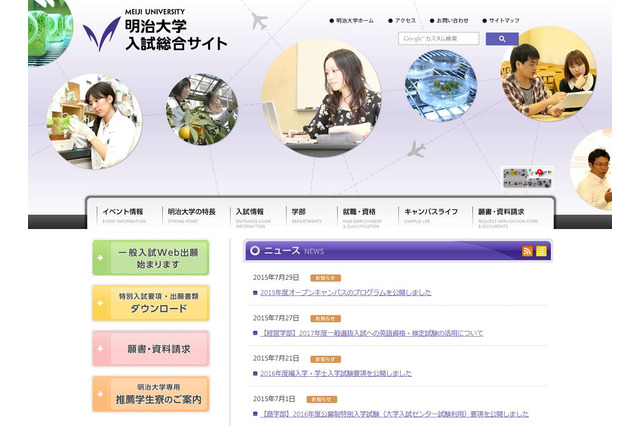640x426 pixels.
Task: Open お問い合わせ link in top menu
Action: [x=449, y=20]
